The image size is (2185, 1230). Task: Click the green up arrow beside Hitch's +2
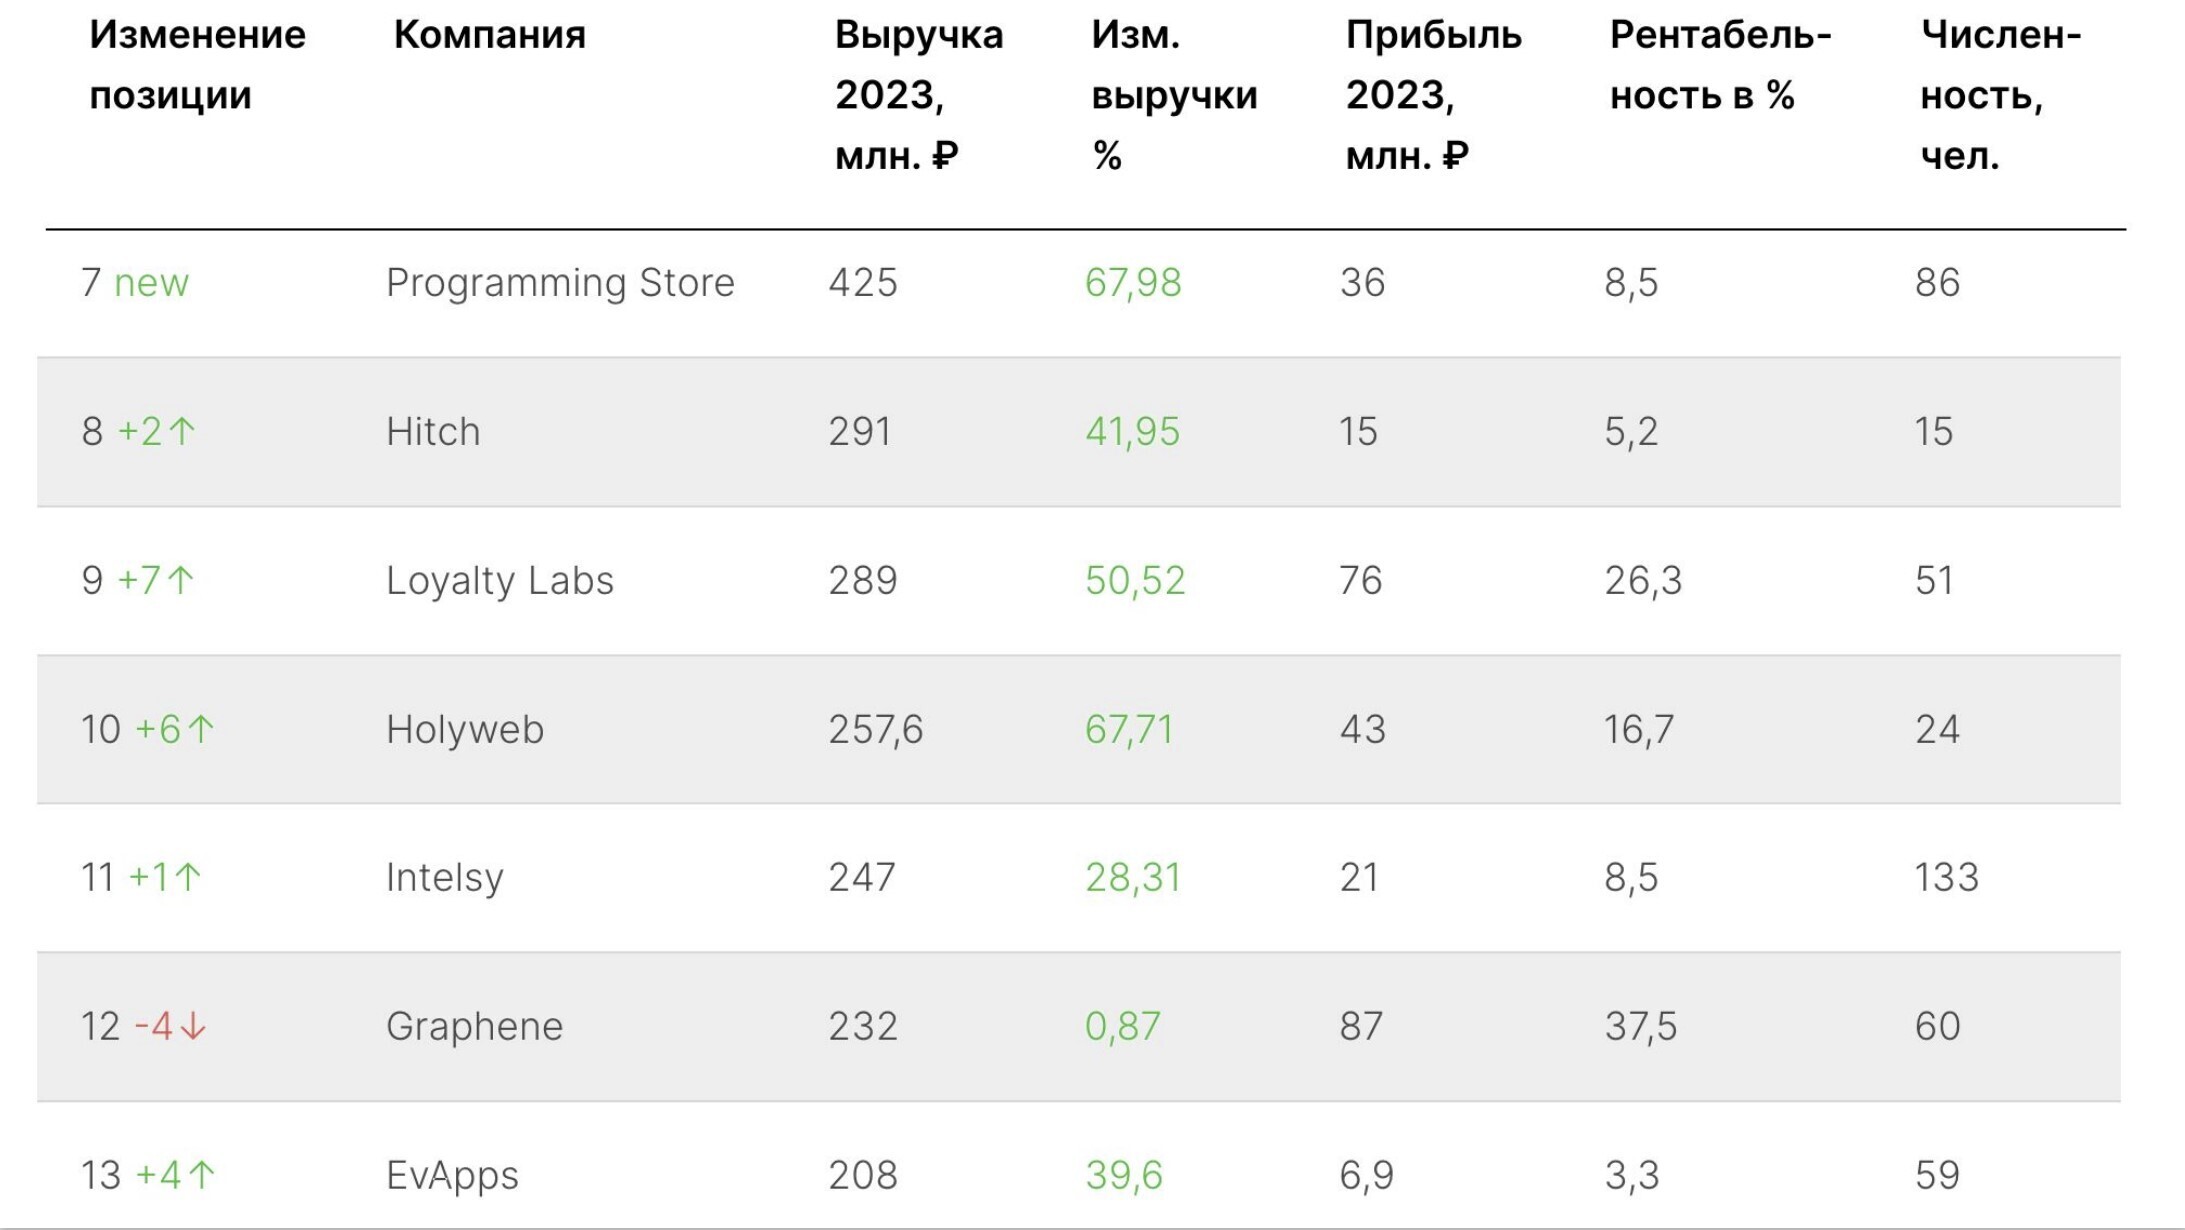tap(182, 431)
